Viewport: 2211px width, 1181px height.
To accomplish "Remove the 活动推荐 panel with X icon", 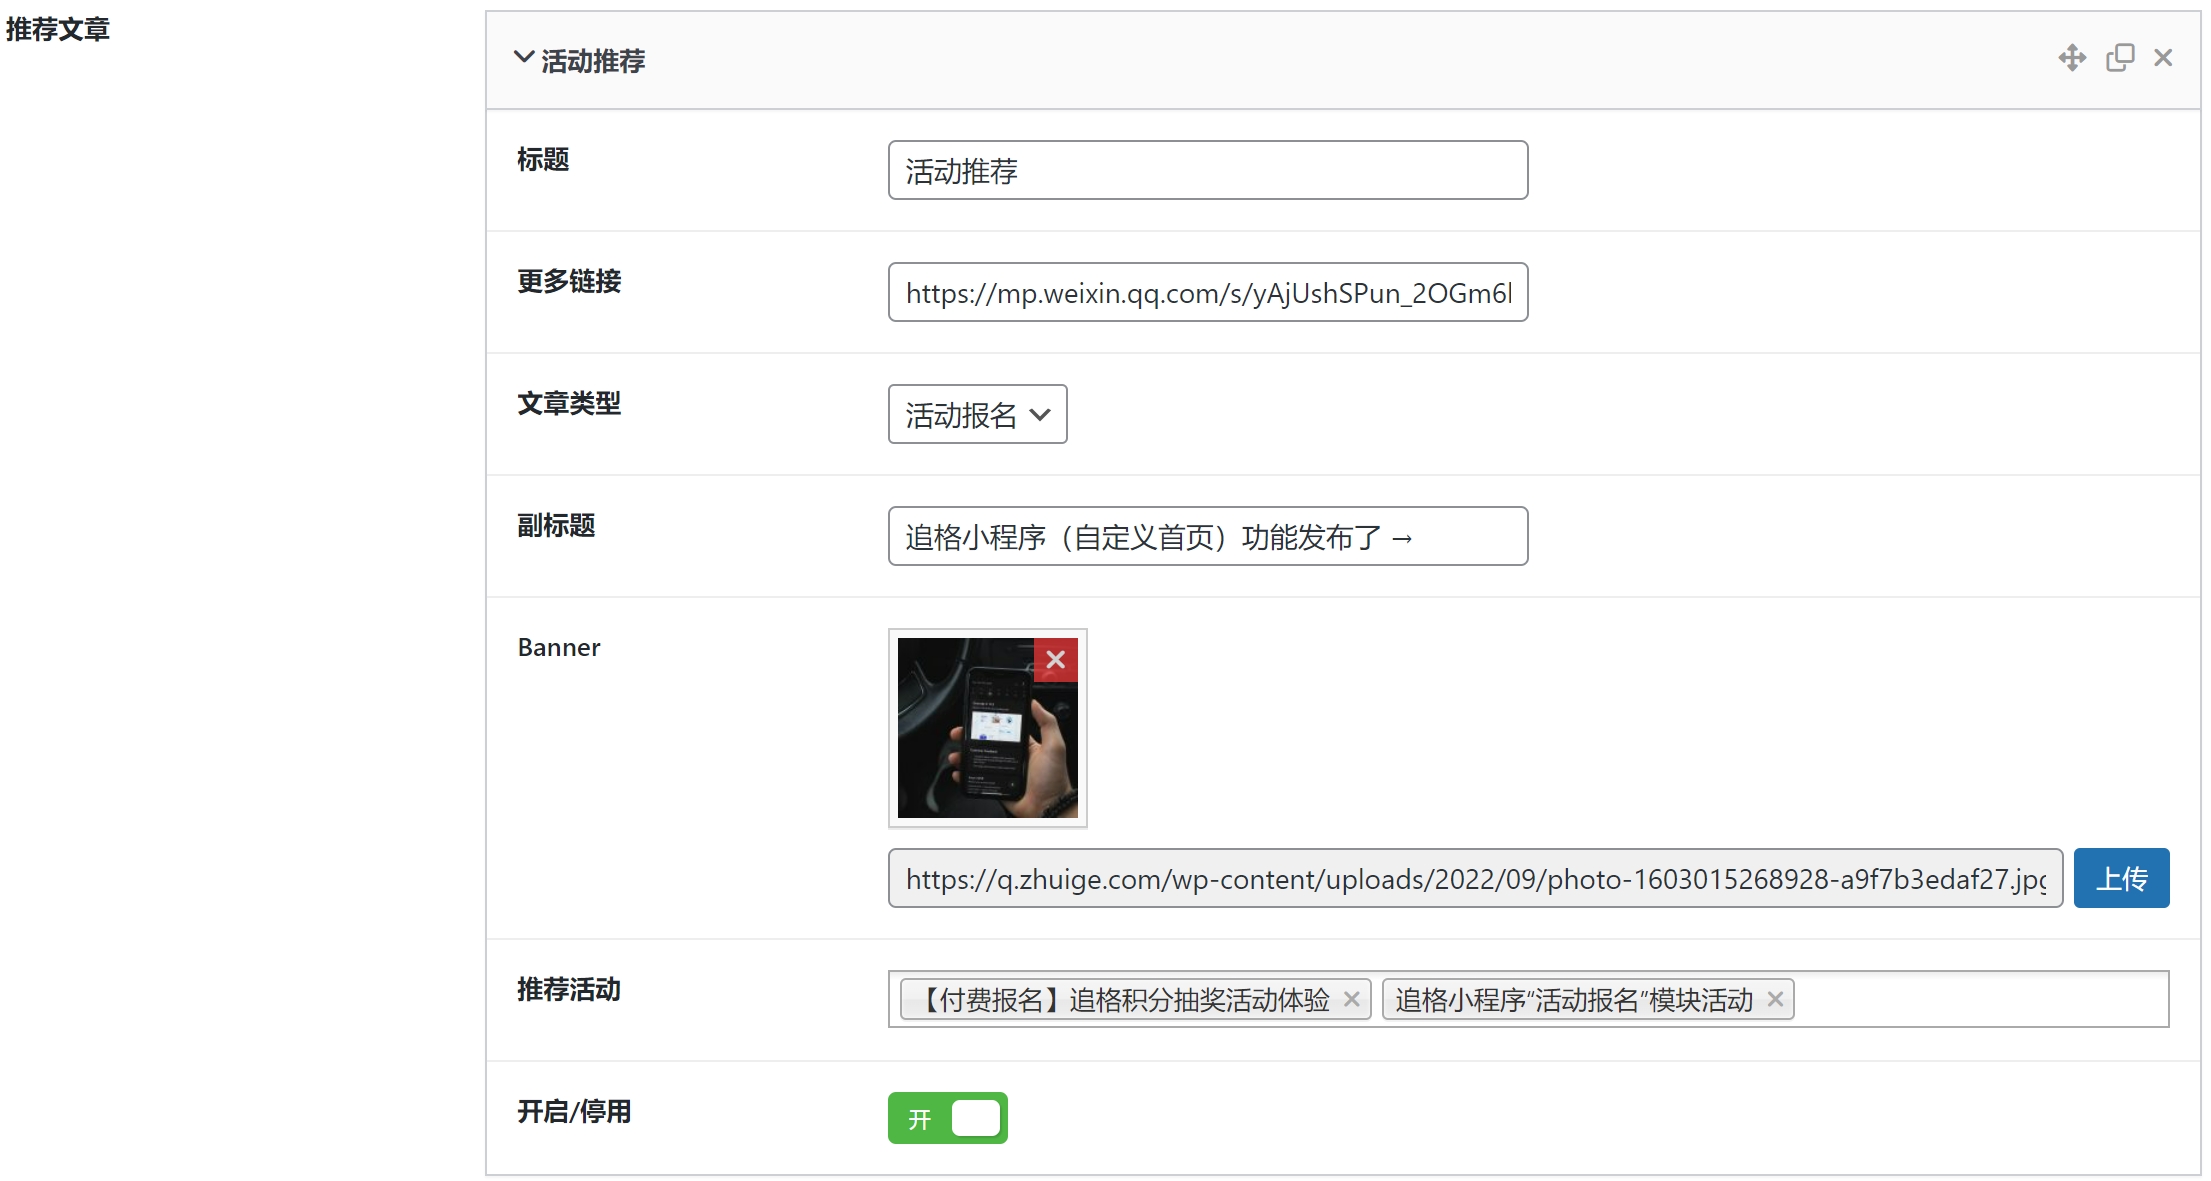I will [2163, 58].
